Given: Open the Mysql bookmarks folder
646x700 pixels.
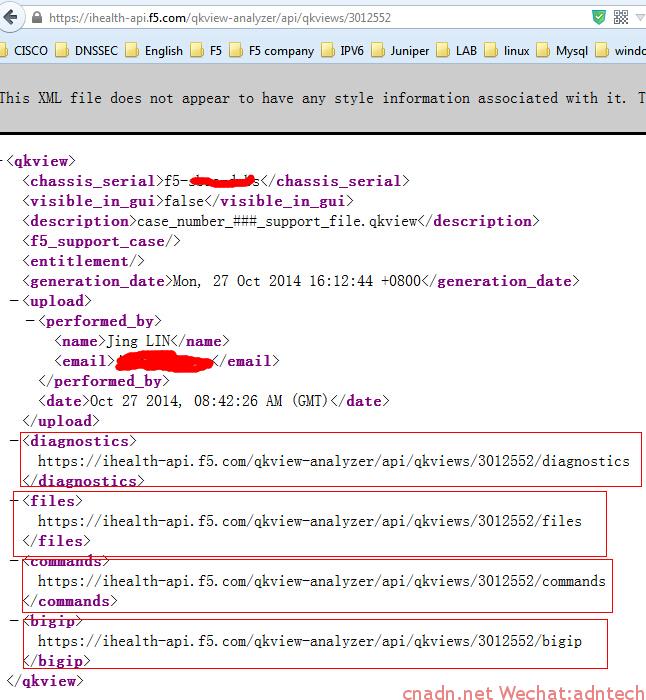Looking at the screenshot, I should [x=562, y=50].
